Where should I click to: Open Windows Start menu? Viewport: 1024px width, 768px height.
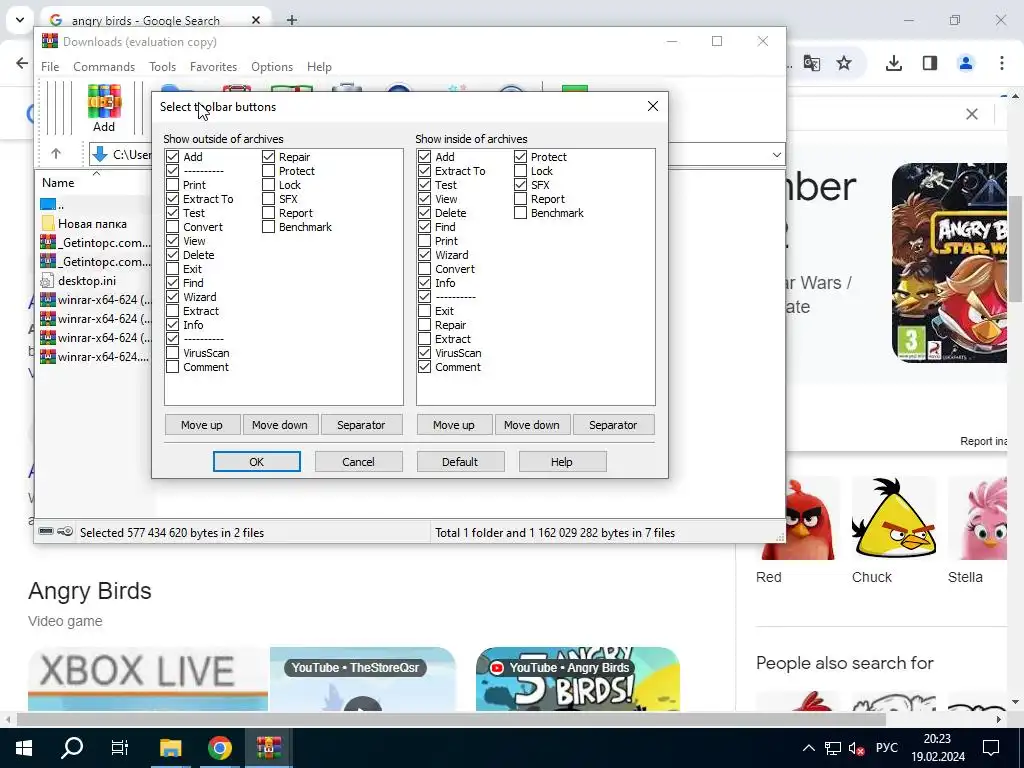click(x=24, y=748)
